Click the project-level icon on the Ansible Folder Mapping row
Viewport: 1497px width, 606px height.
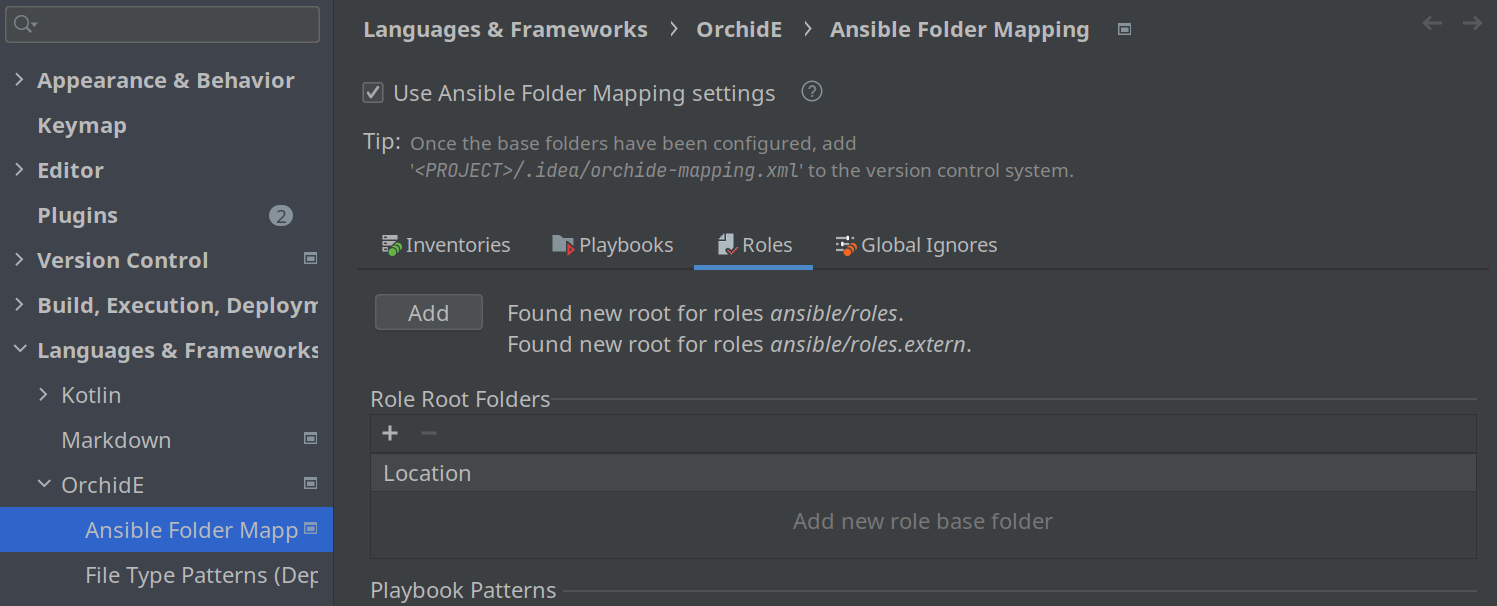(310, 528)
